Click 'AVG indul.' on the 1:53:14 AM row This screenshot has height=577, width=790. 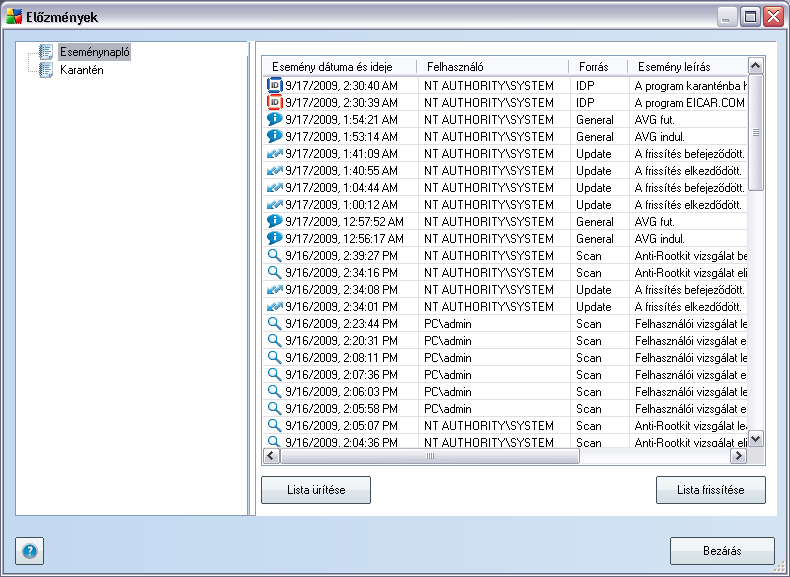pyautogui.click(x=660, y=137)
